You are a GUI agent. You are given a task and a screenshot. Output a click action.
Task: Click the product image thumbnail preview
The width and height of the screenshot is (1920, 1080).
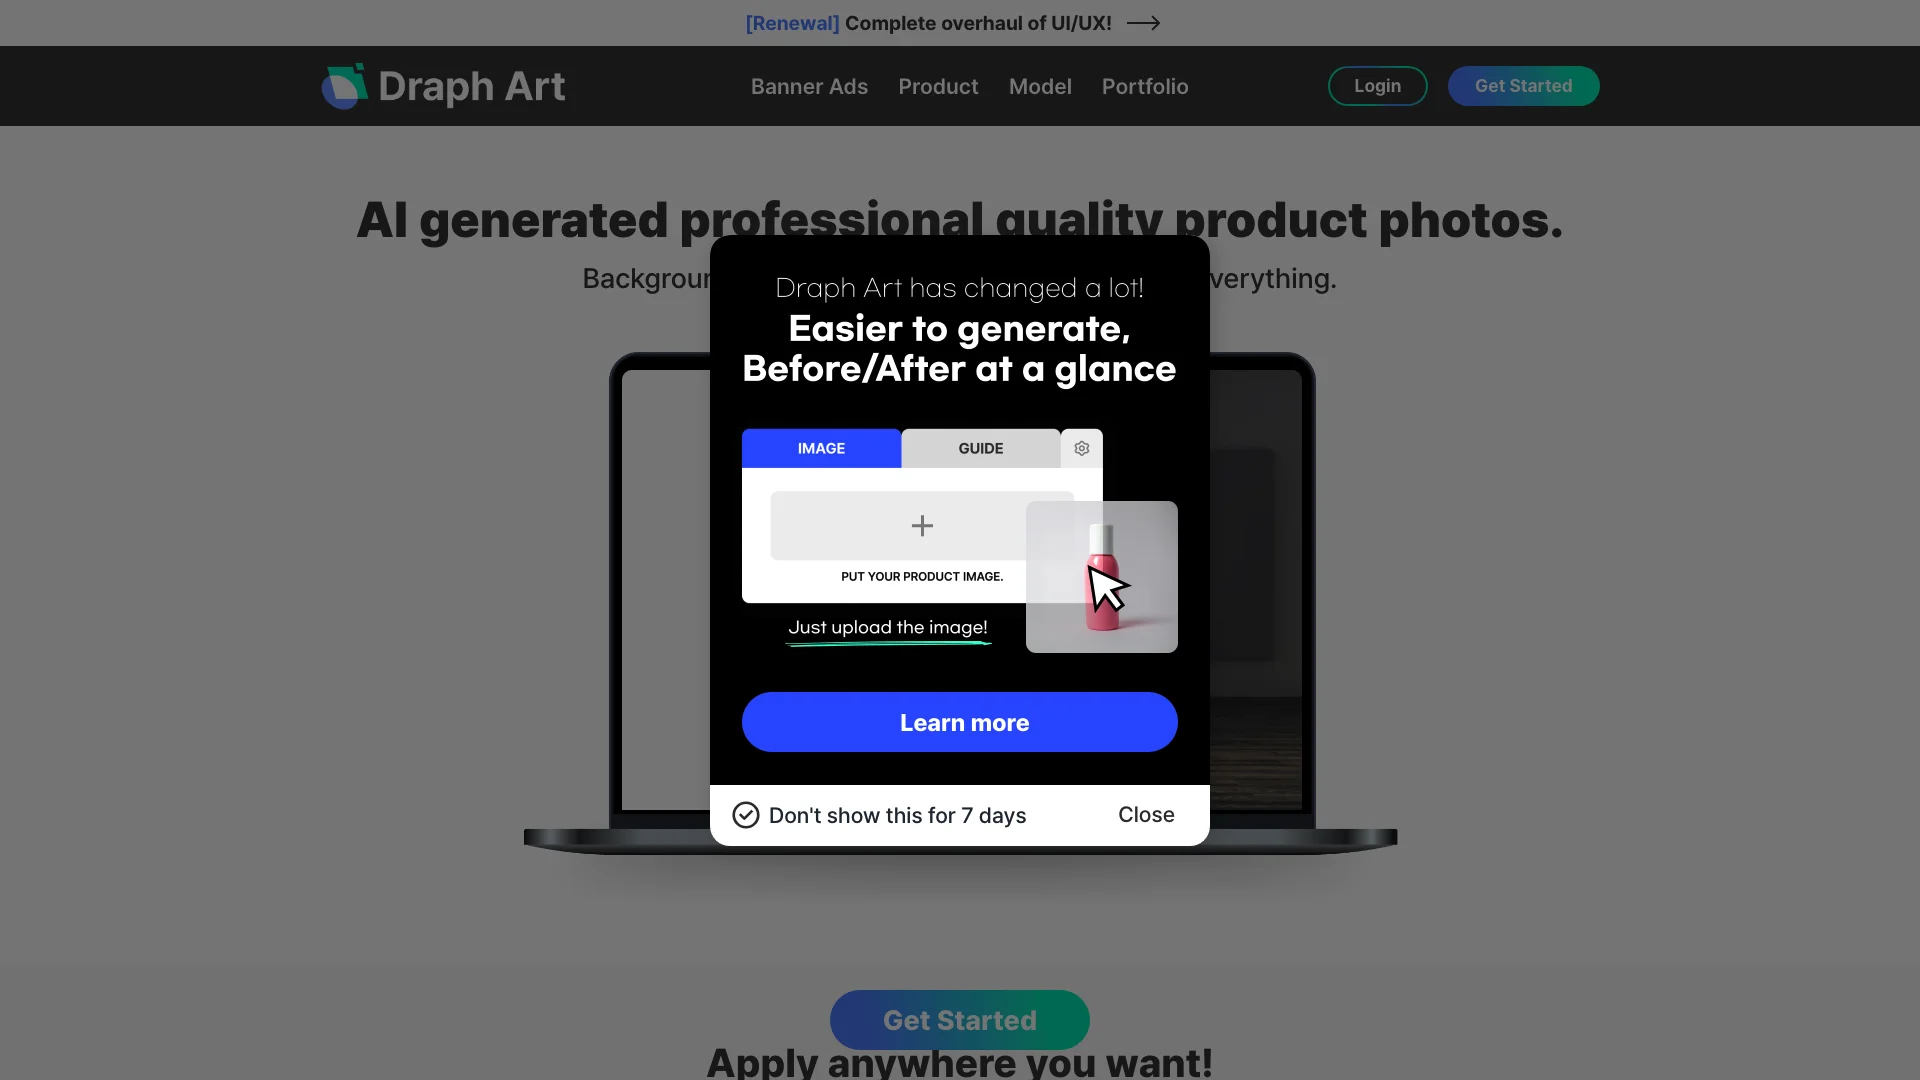[x=1101, y=576]
